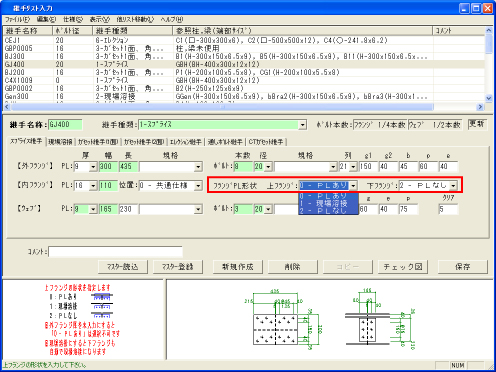The width and height of the screenshot is (496, 372).
Task: Select the スプライス継手 tab
Action: pyautogui.click(x=26, y=141)
